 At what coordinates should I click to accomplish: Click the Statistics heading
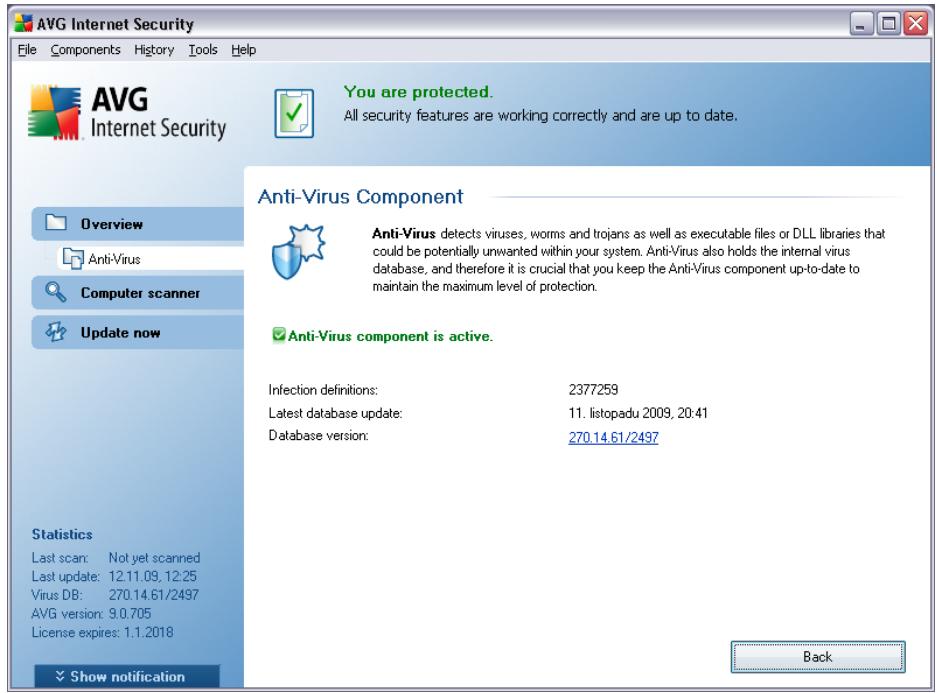tap(62, 534)
